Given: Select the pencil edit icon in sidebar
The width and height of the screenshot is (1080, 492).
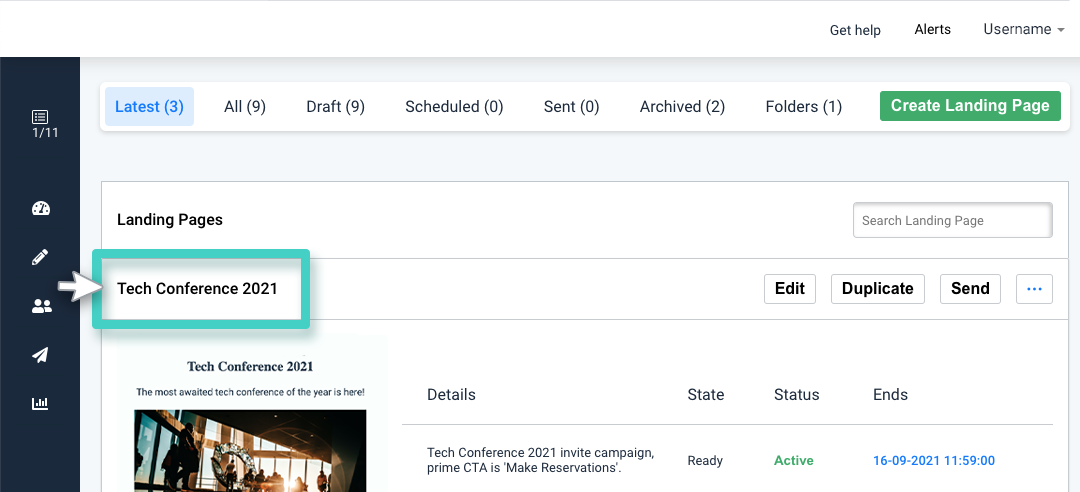Looking at the screenshot, I should 40,258.
